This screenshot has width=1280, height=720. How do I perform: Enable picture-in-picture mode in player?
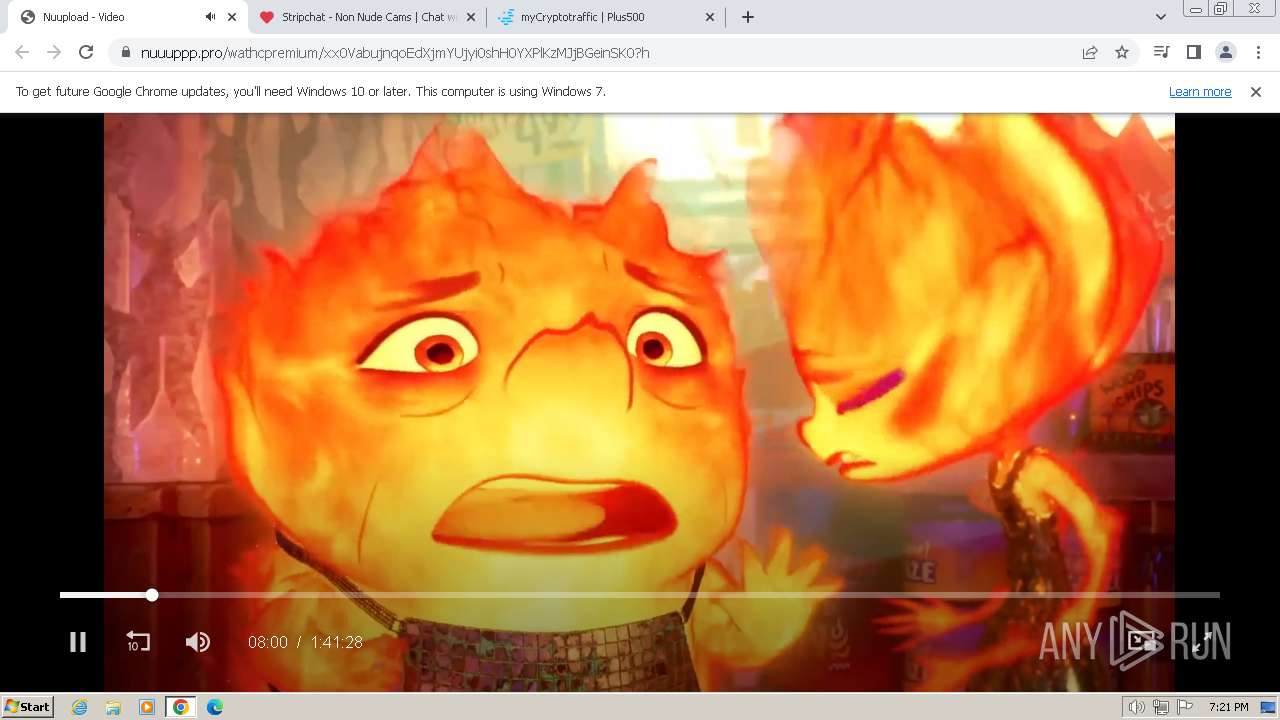click(x=1142, y=642)
